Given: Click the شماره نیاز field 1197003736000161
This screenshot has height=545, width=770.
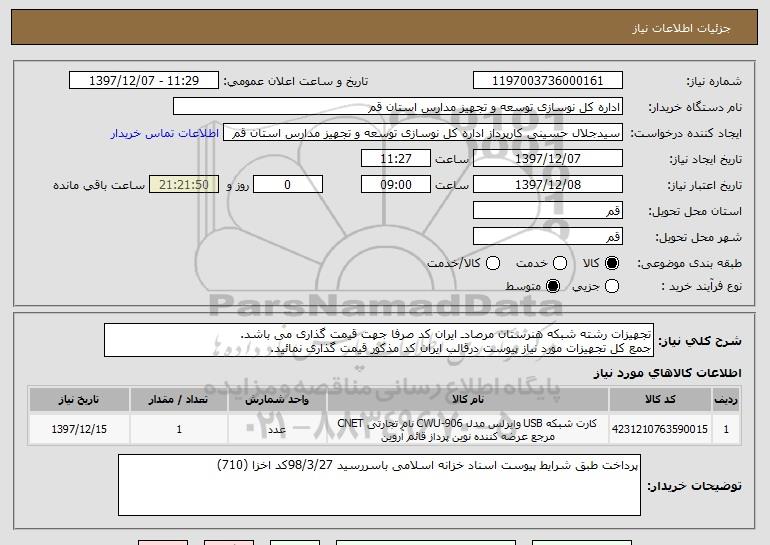Looking at the screenshot, I should [548, 81].
